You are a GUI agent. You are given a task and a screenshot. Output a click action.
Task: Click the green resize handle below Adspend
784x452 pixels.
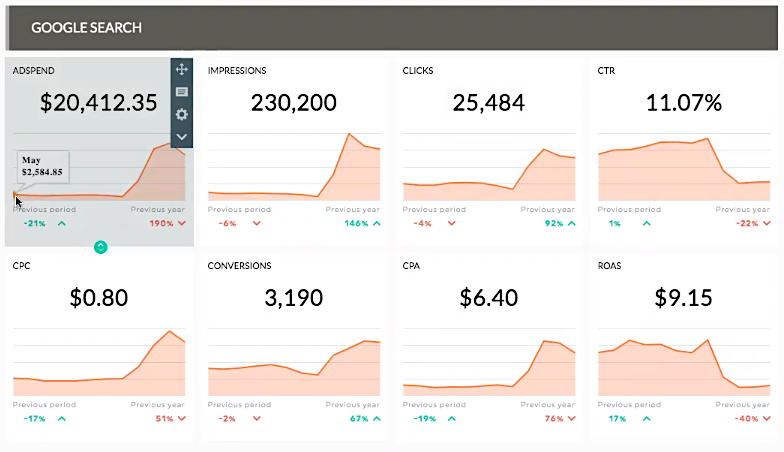(x=100, y=246)
